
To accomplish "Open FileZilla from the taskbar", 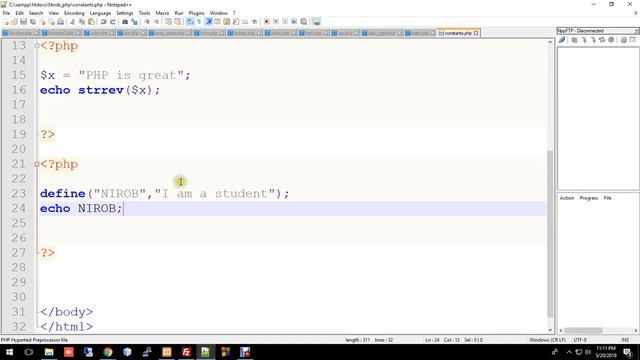I will pyautogui.click(x=186, y=352).
